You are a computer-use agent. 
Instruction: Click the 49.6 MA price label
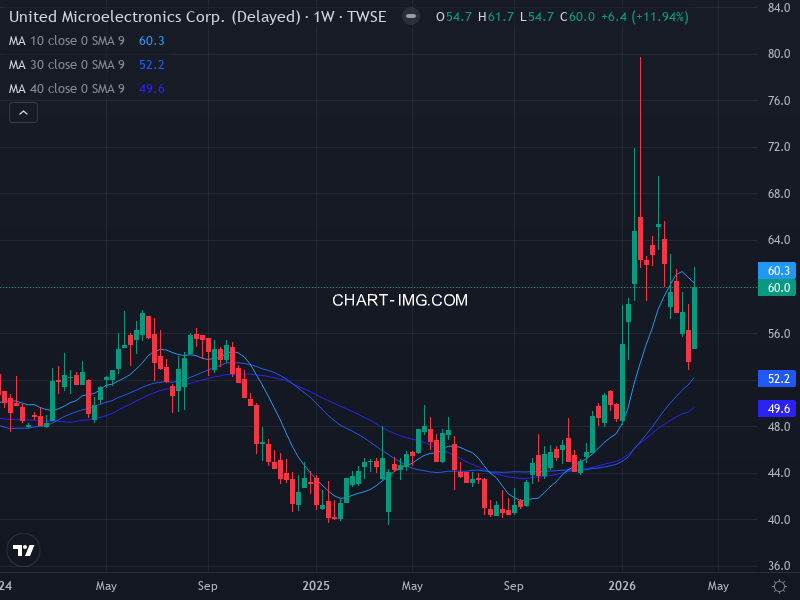777,409
